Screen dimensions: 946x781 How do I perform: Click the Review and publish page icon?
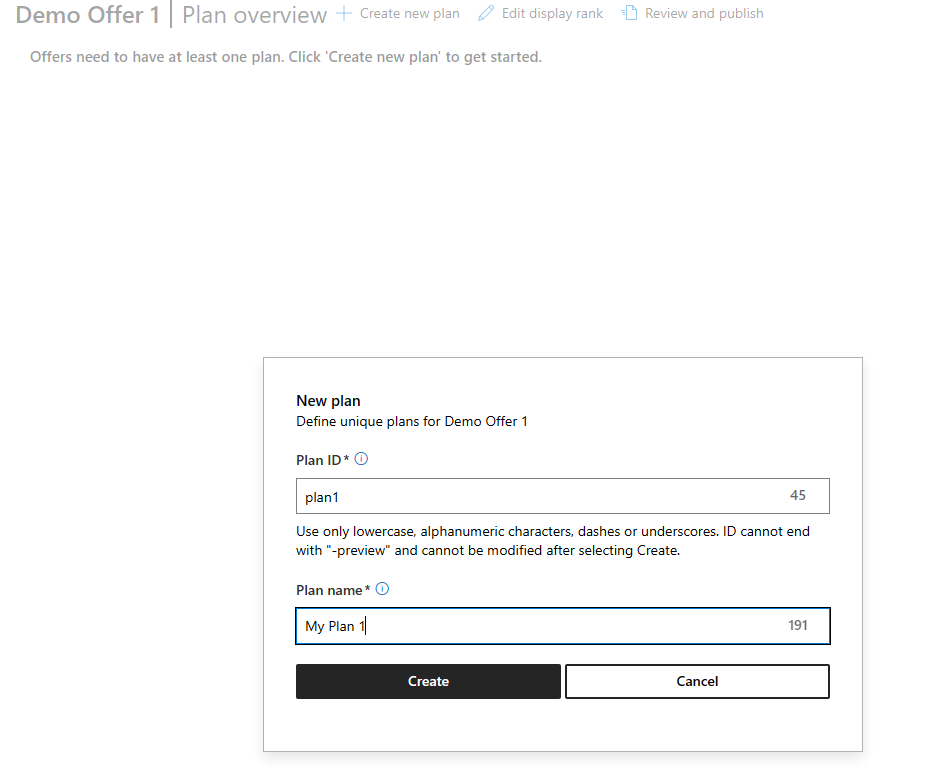629,13
